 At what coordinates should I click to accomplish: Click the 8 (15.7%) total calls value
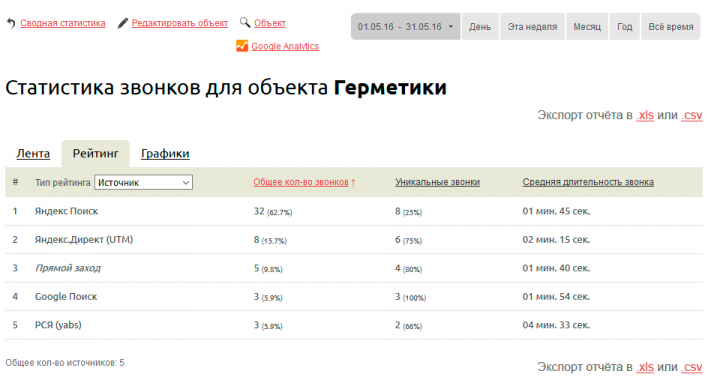click(270, 240)
